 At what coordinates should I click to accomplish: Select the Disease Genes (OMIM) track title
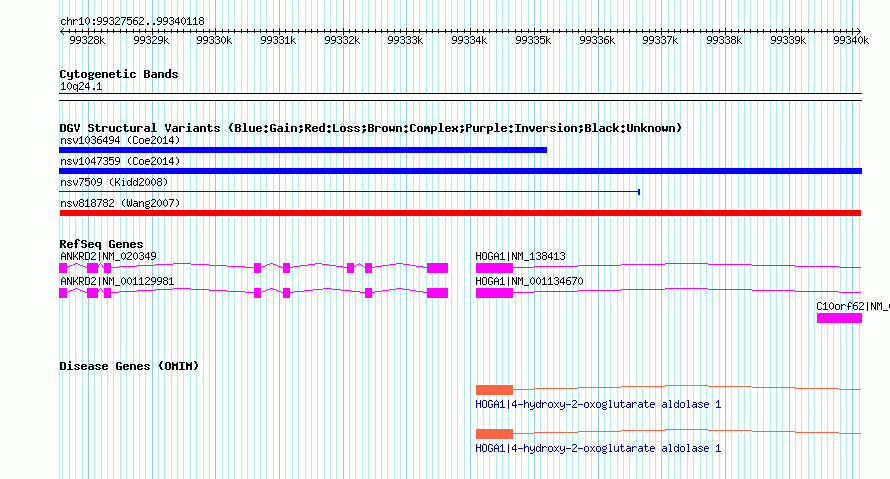tap(129, 366)
